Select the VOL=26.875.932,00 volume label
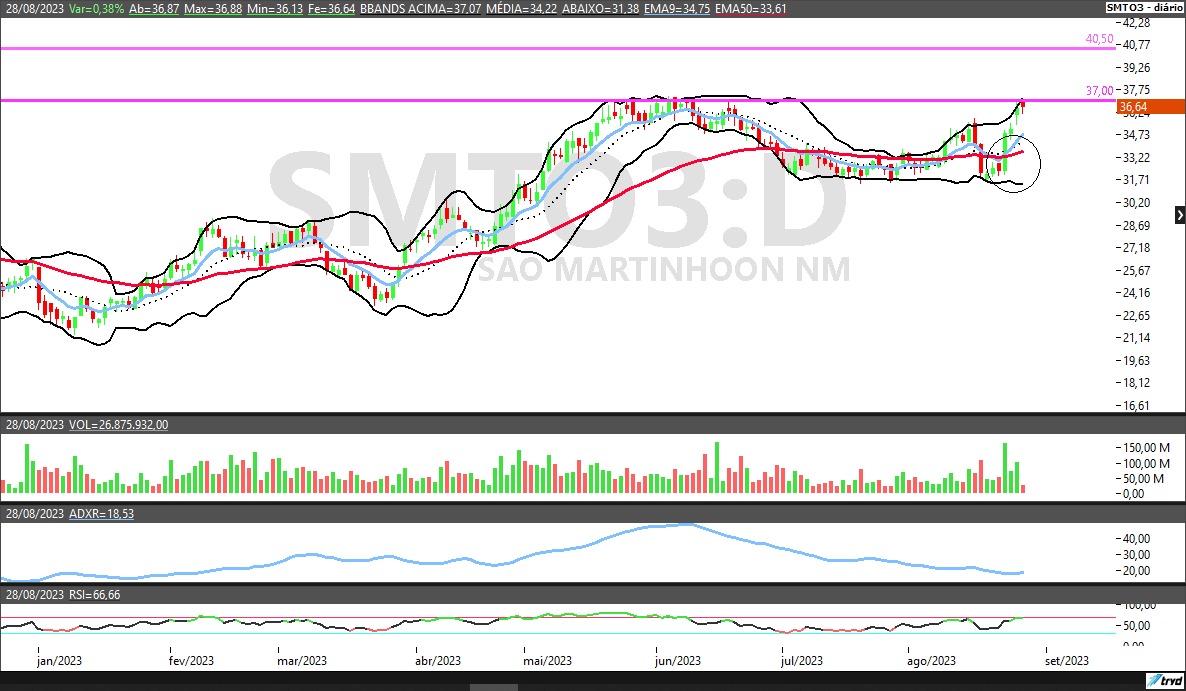The width and height of the screenshot is (1186, 691). click(119, 425)
